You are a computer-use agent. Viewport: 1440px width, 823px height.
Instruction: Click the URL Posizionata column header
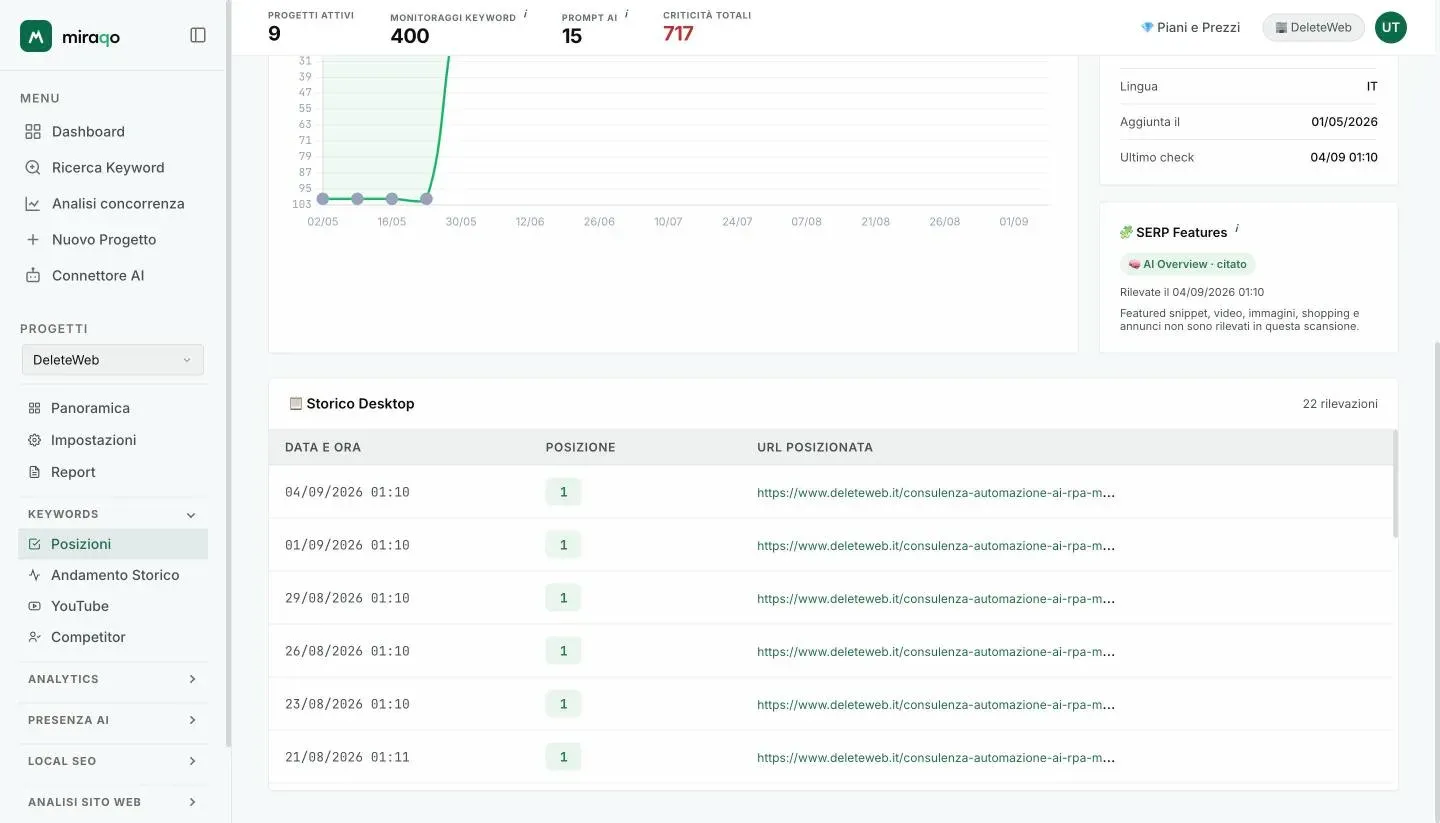point(815,447)
